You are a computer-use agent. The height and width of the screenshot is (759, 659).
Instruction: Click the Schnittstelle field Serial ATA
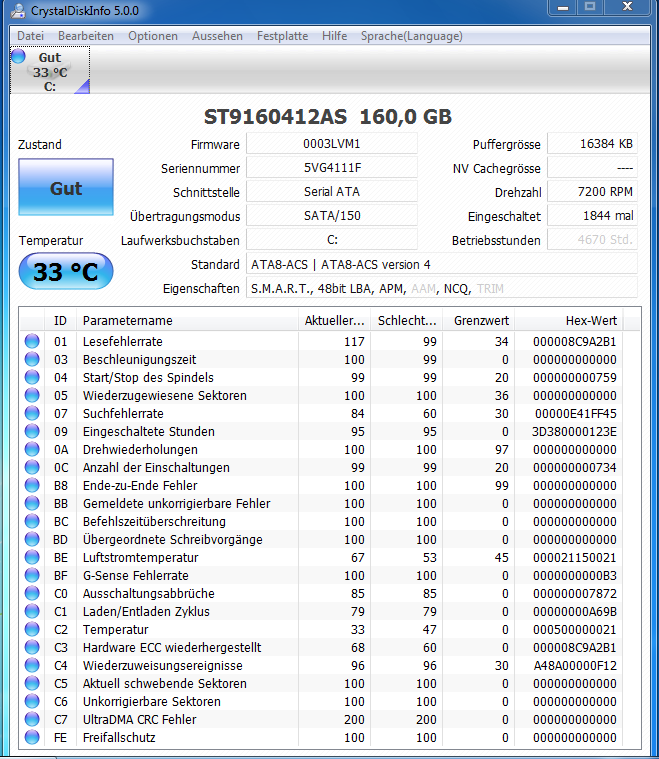click(x=332, y=192)
